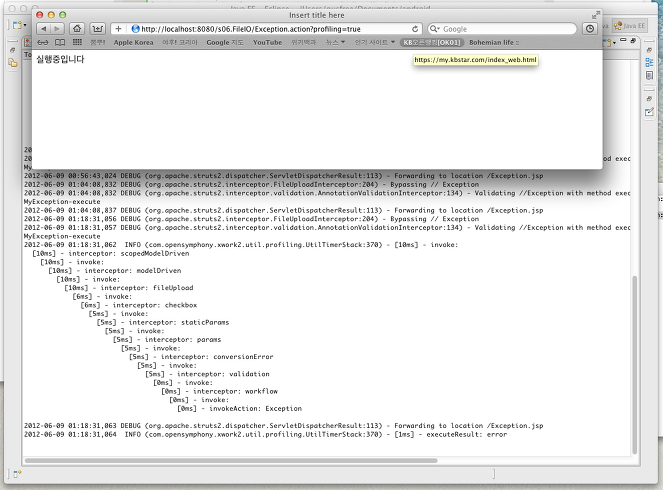663x490 pixels.
Task: Open the Project Explorer fast view in Eclipse
Action: (13, 63)
